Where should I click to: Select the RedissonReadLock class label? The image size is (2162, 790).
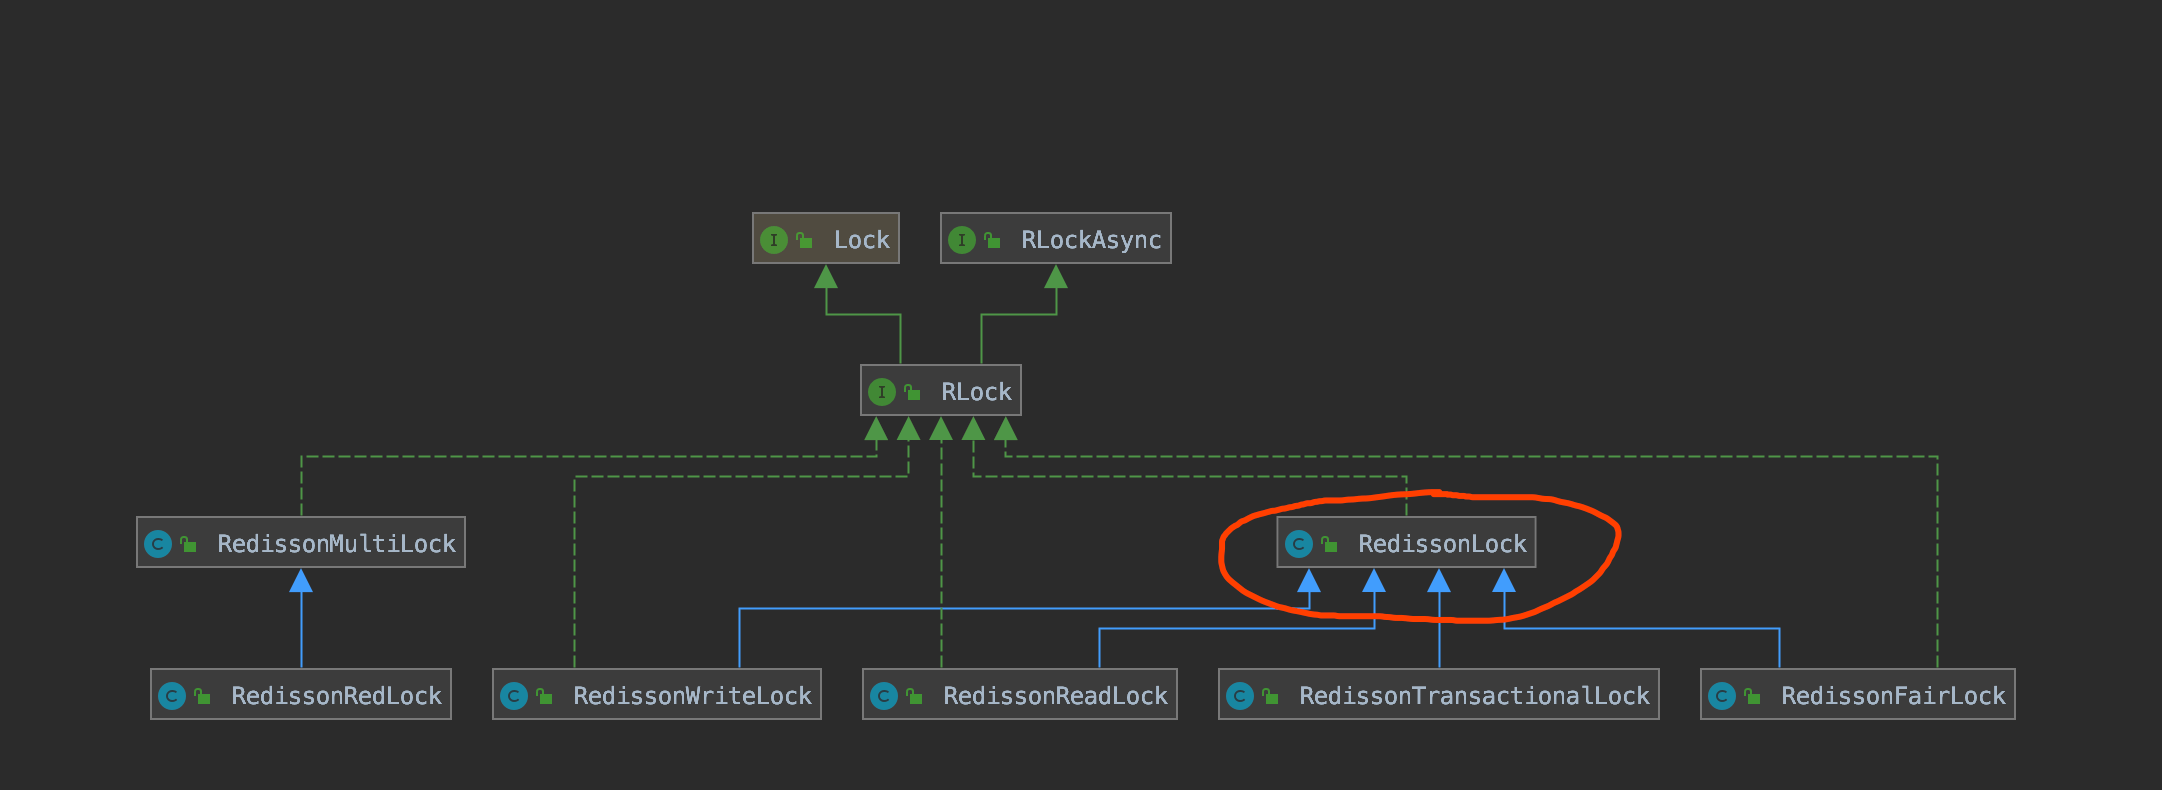click(1055, 696)
